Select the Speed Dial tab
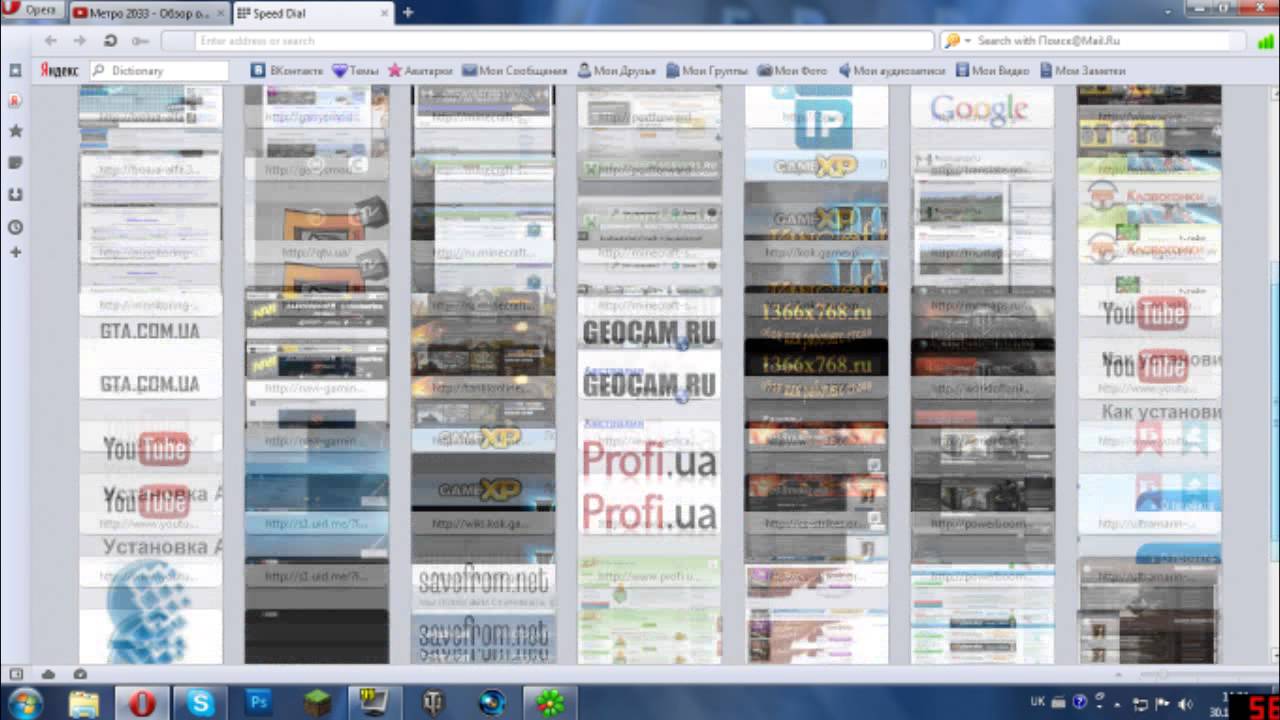 [x=312, y=13]
